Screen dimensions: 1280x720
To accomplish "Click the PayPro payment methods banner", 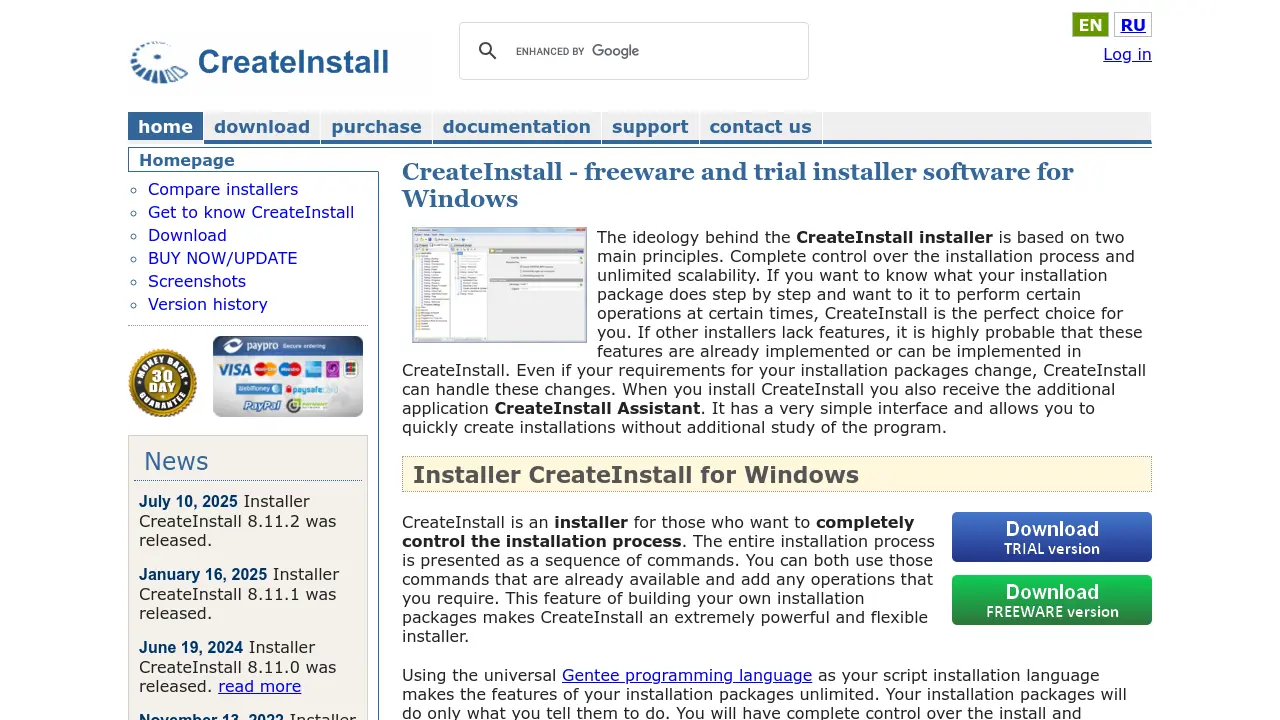I will [x=288, y=376].
